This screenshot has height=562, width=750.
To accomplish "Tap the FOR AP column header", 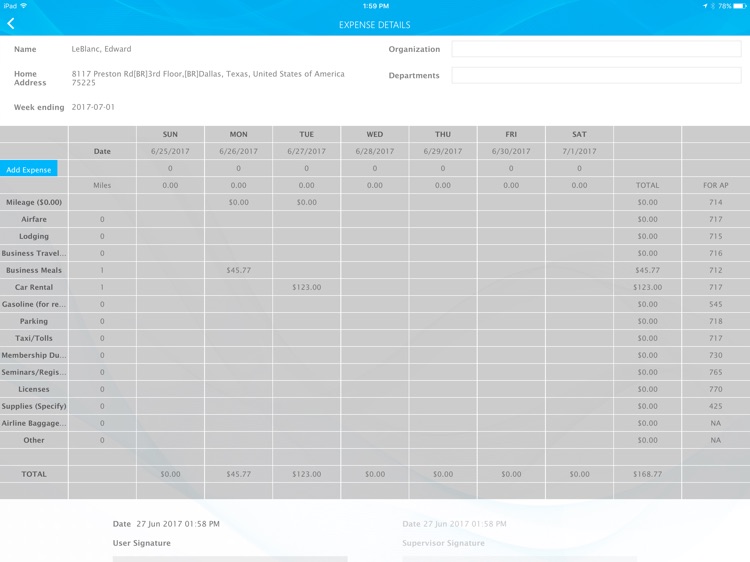I will (716, 185).
